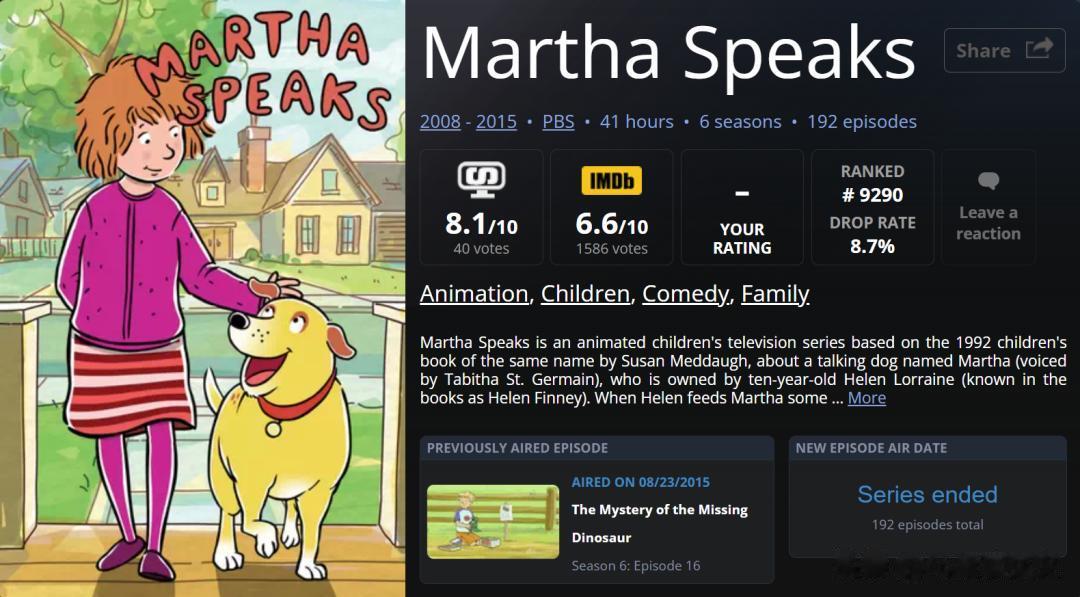Viewport: 1080px width, 597px height.
Task: Expand the description with More
Action: coord(866,398)
